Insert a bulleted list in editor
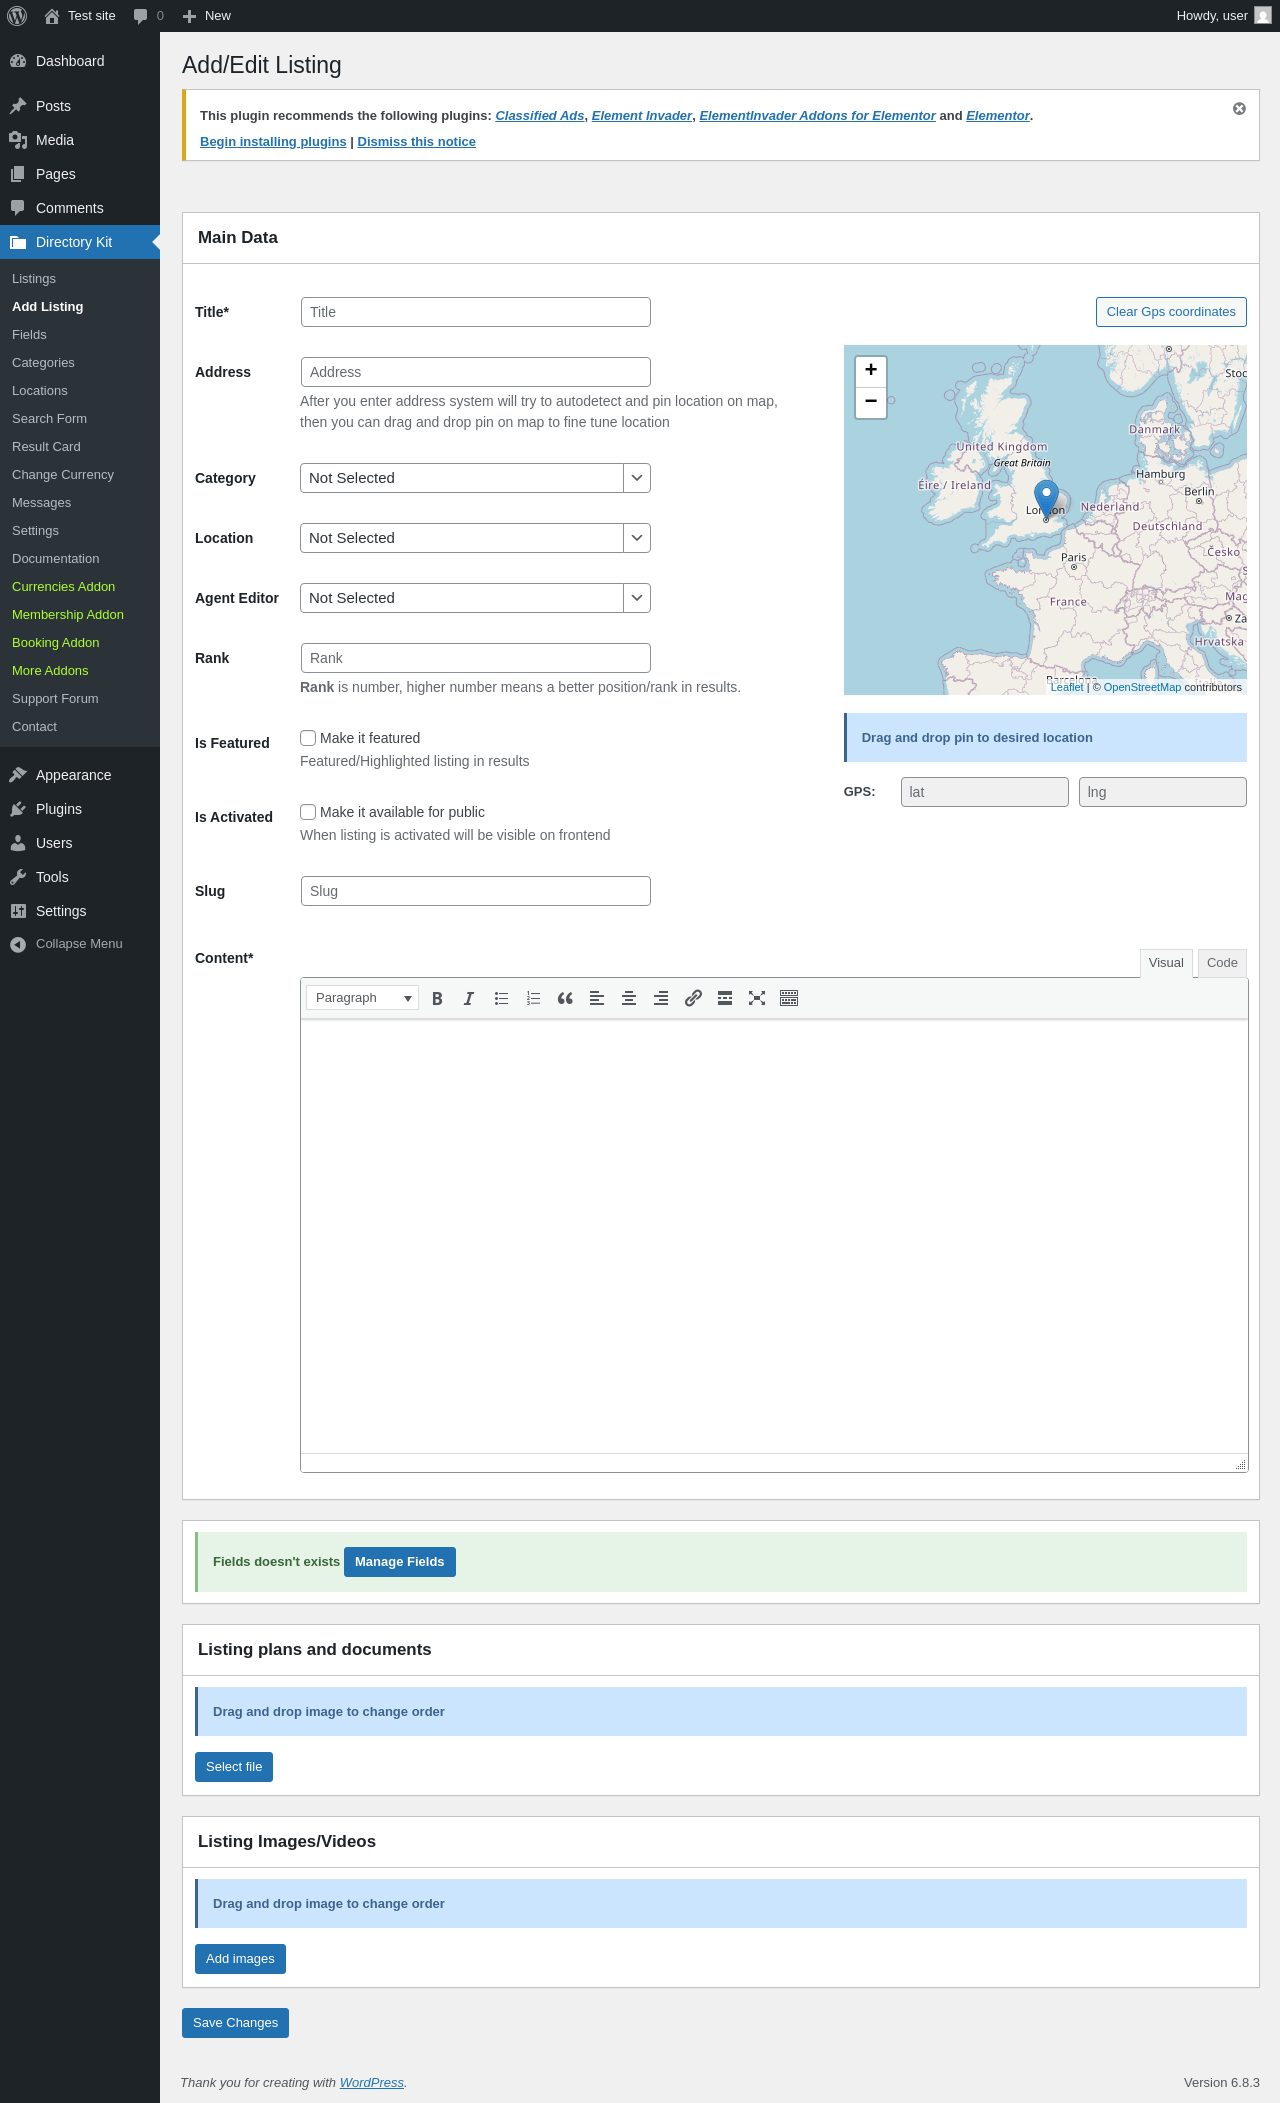 point(501,999)
